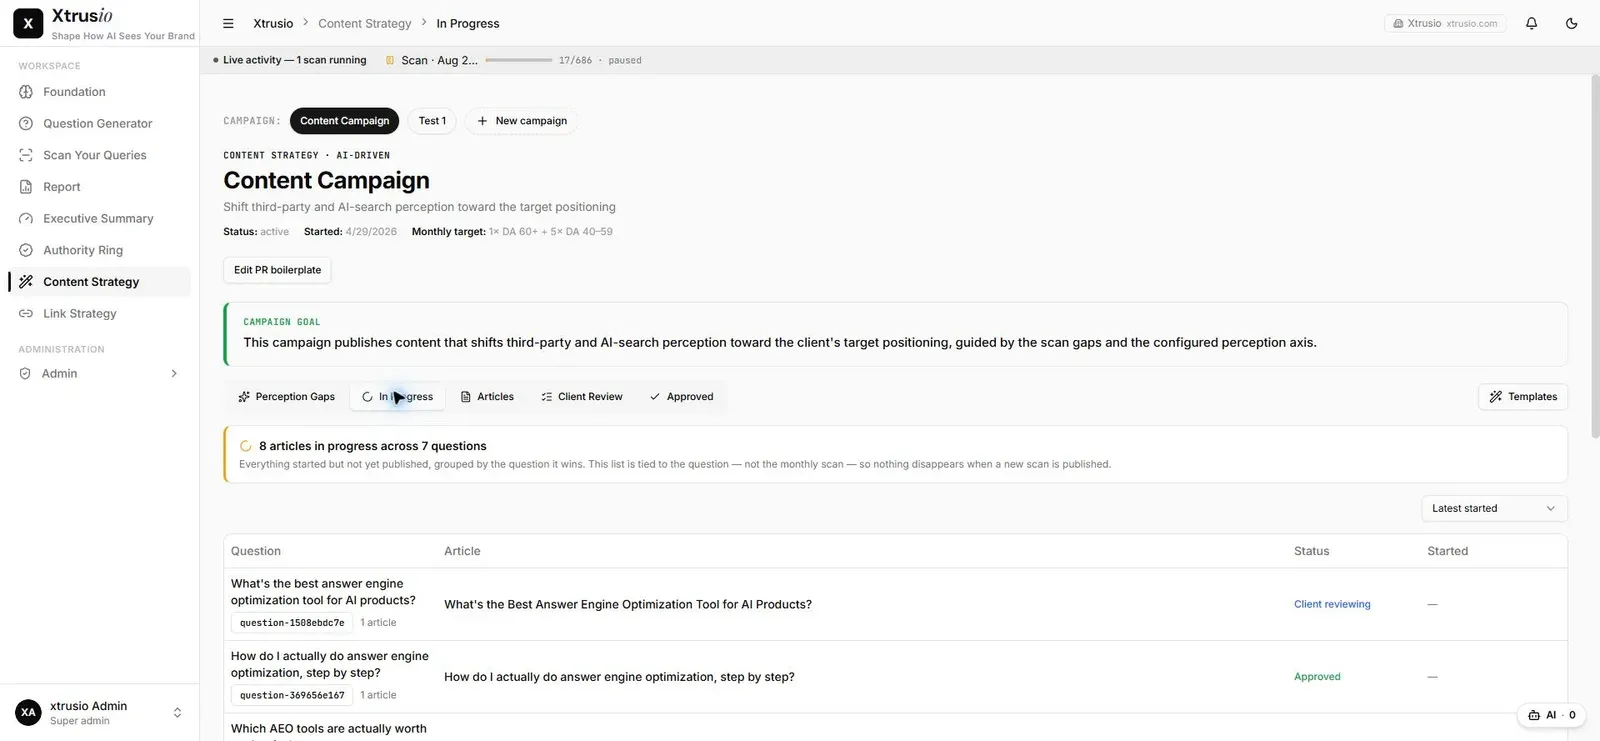Click the Article column header

click(x=462, y=551)
